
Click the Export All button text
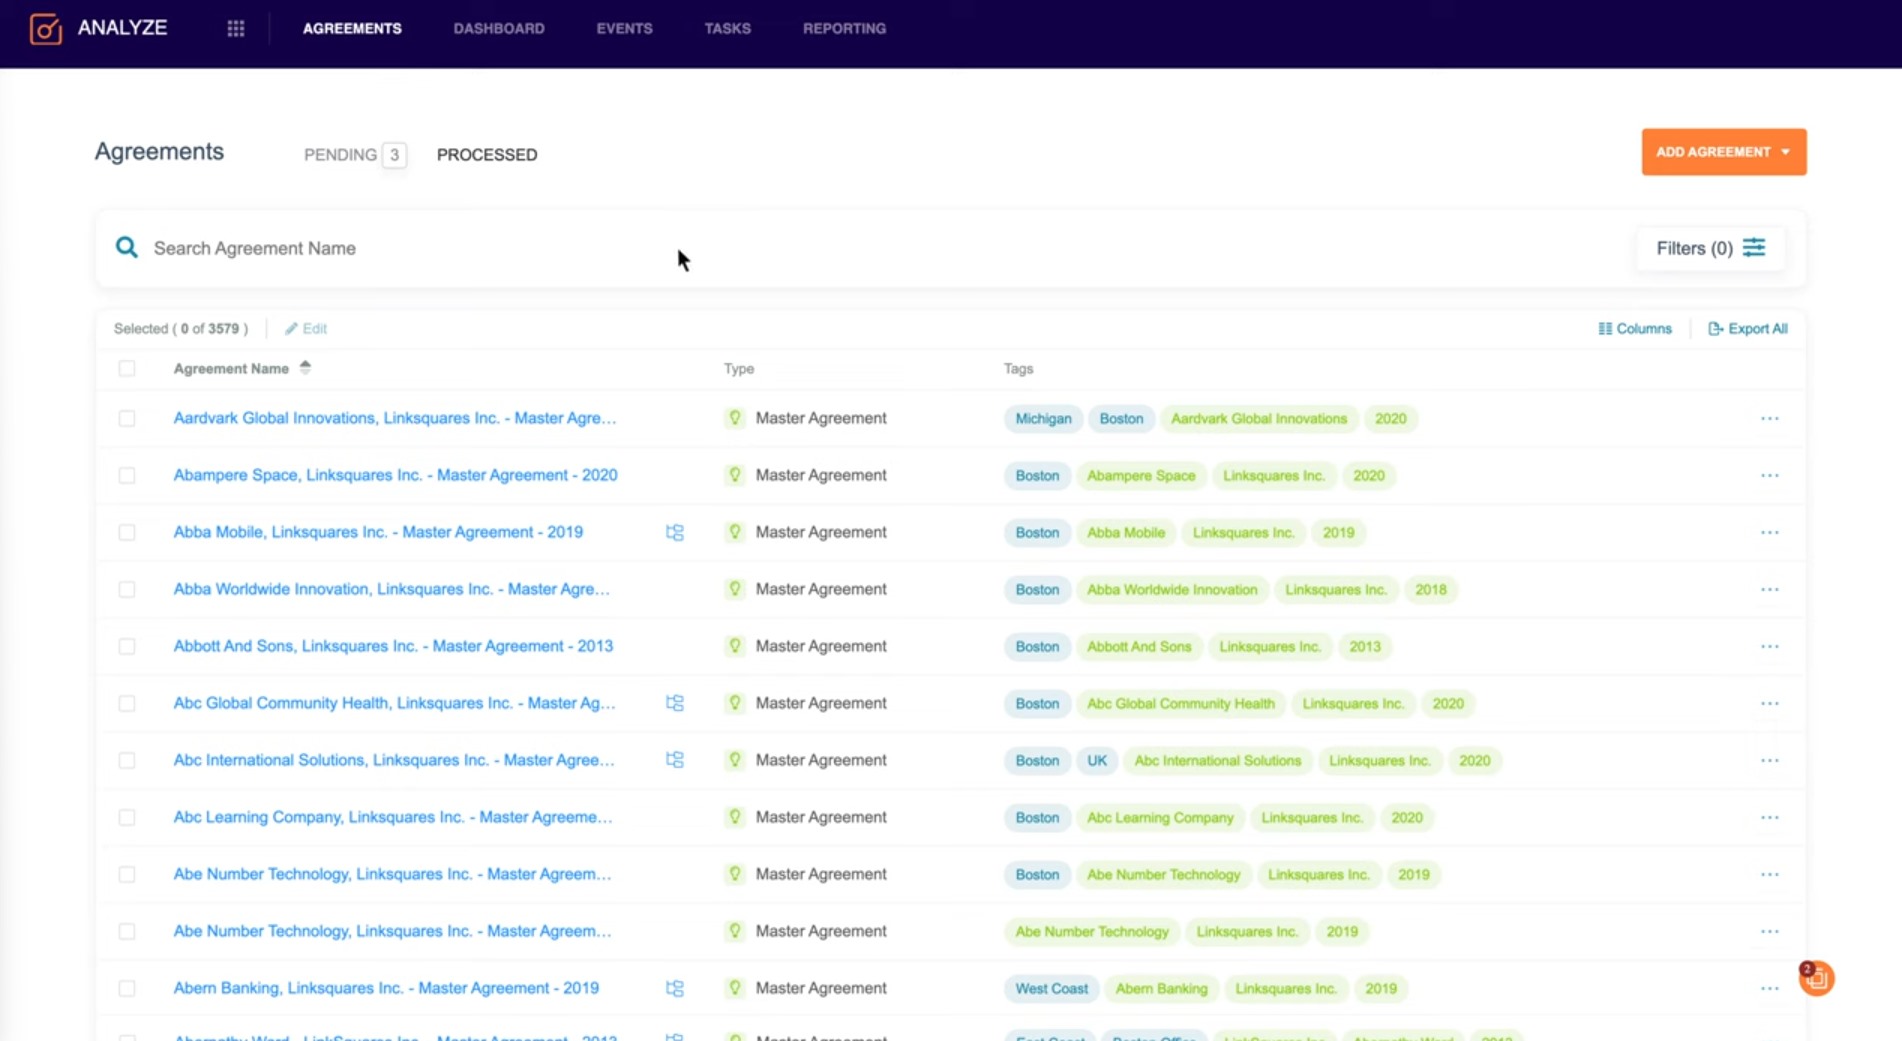pyautogui.click(x=1758, y=328)
